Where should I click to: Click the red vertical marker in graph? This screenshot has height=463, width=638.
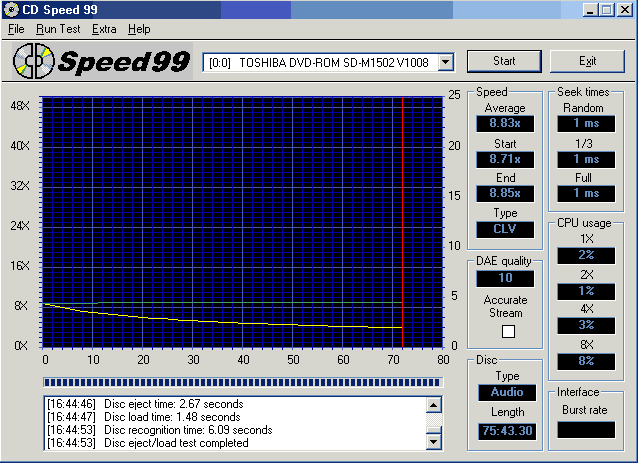402,220
